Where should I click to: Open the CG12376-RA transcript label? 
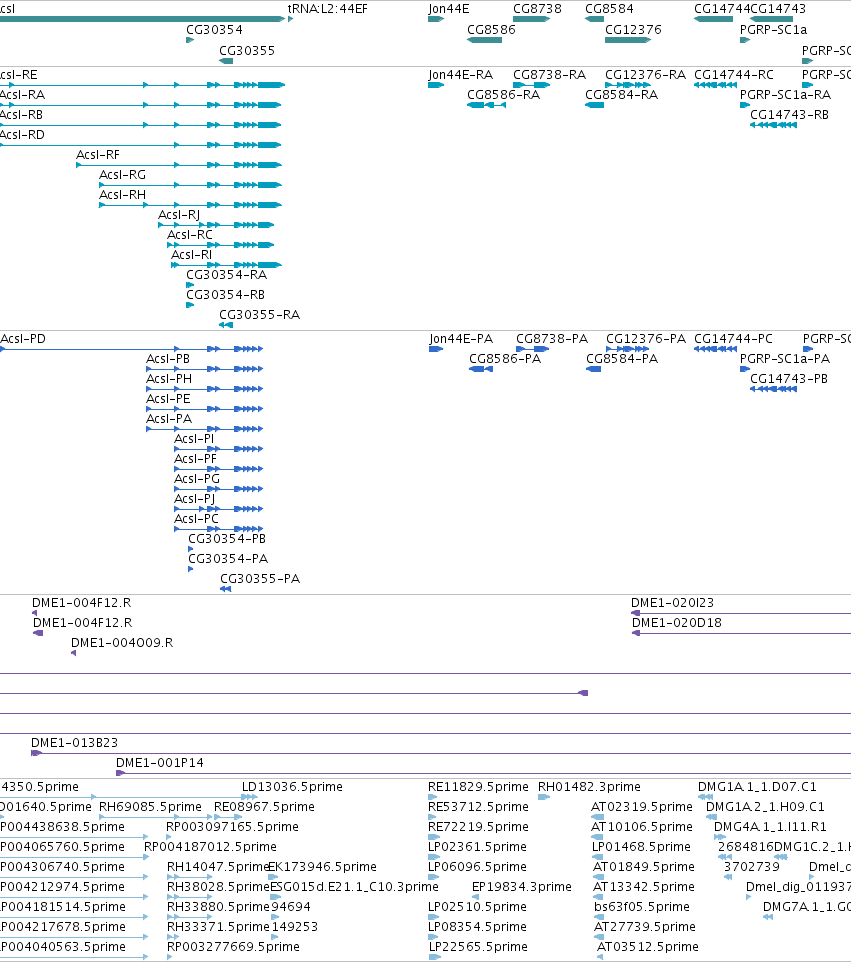645,75
